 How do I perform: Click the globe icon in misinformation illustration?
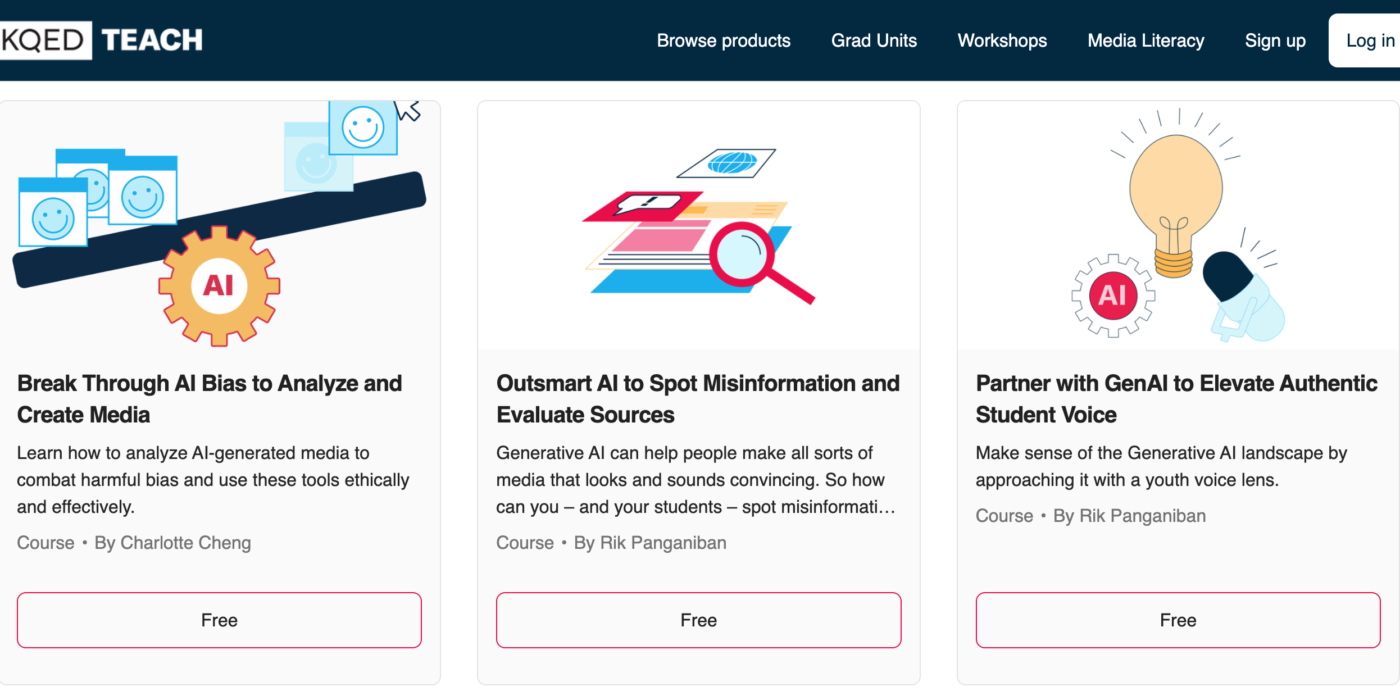(726, 162)
